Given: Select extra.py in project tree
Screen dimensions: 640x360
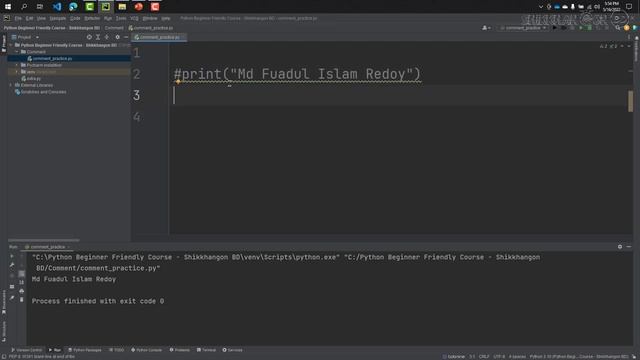Looking at the screenshot, I should (x=31, y=78).
